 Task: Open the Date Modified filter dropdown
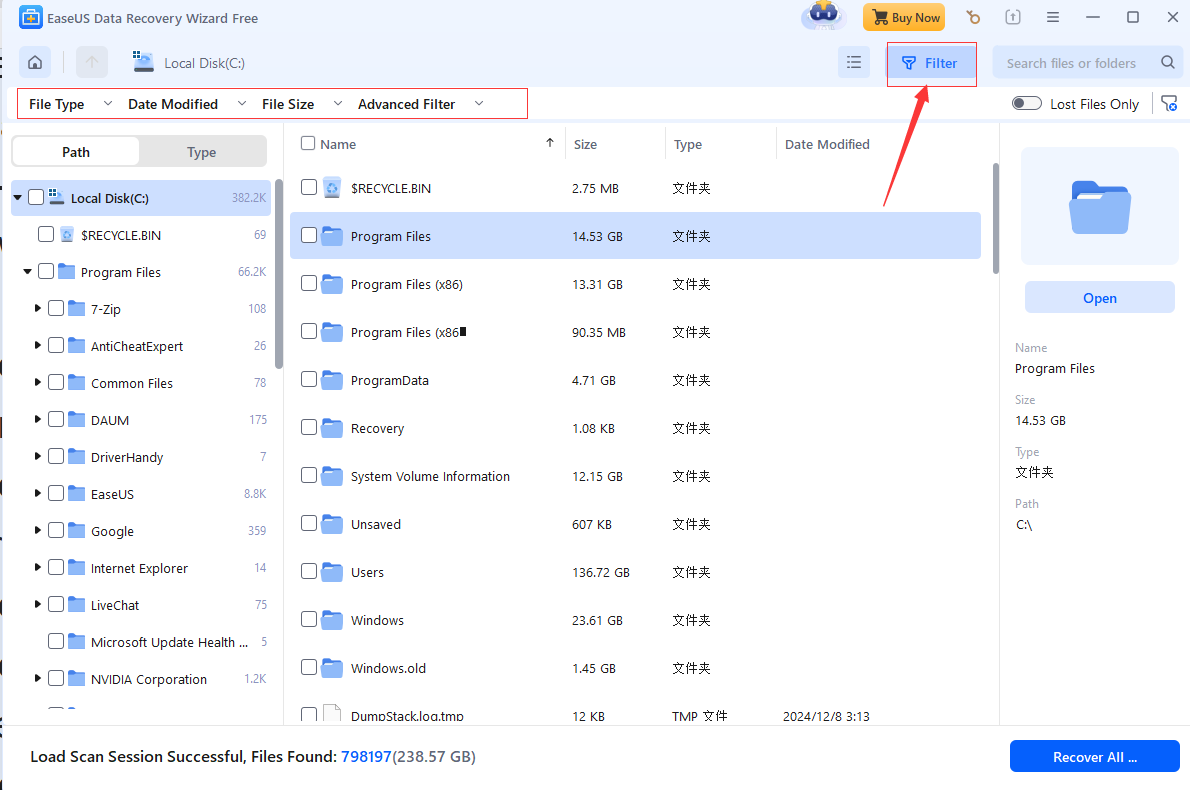click(187, 104)
